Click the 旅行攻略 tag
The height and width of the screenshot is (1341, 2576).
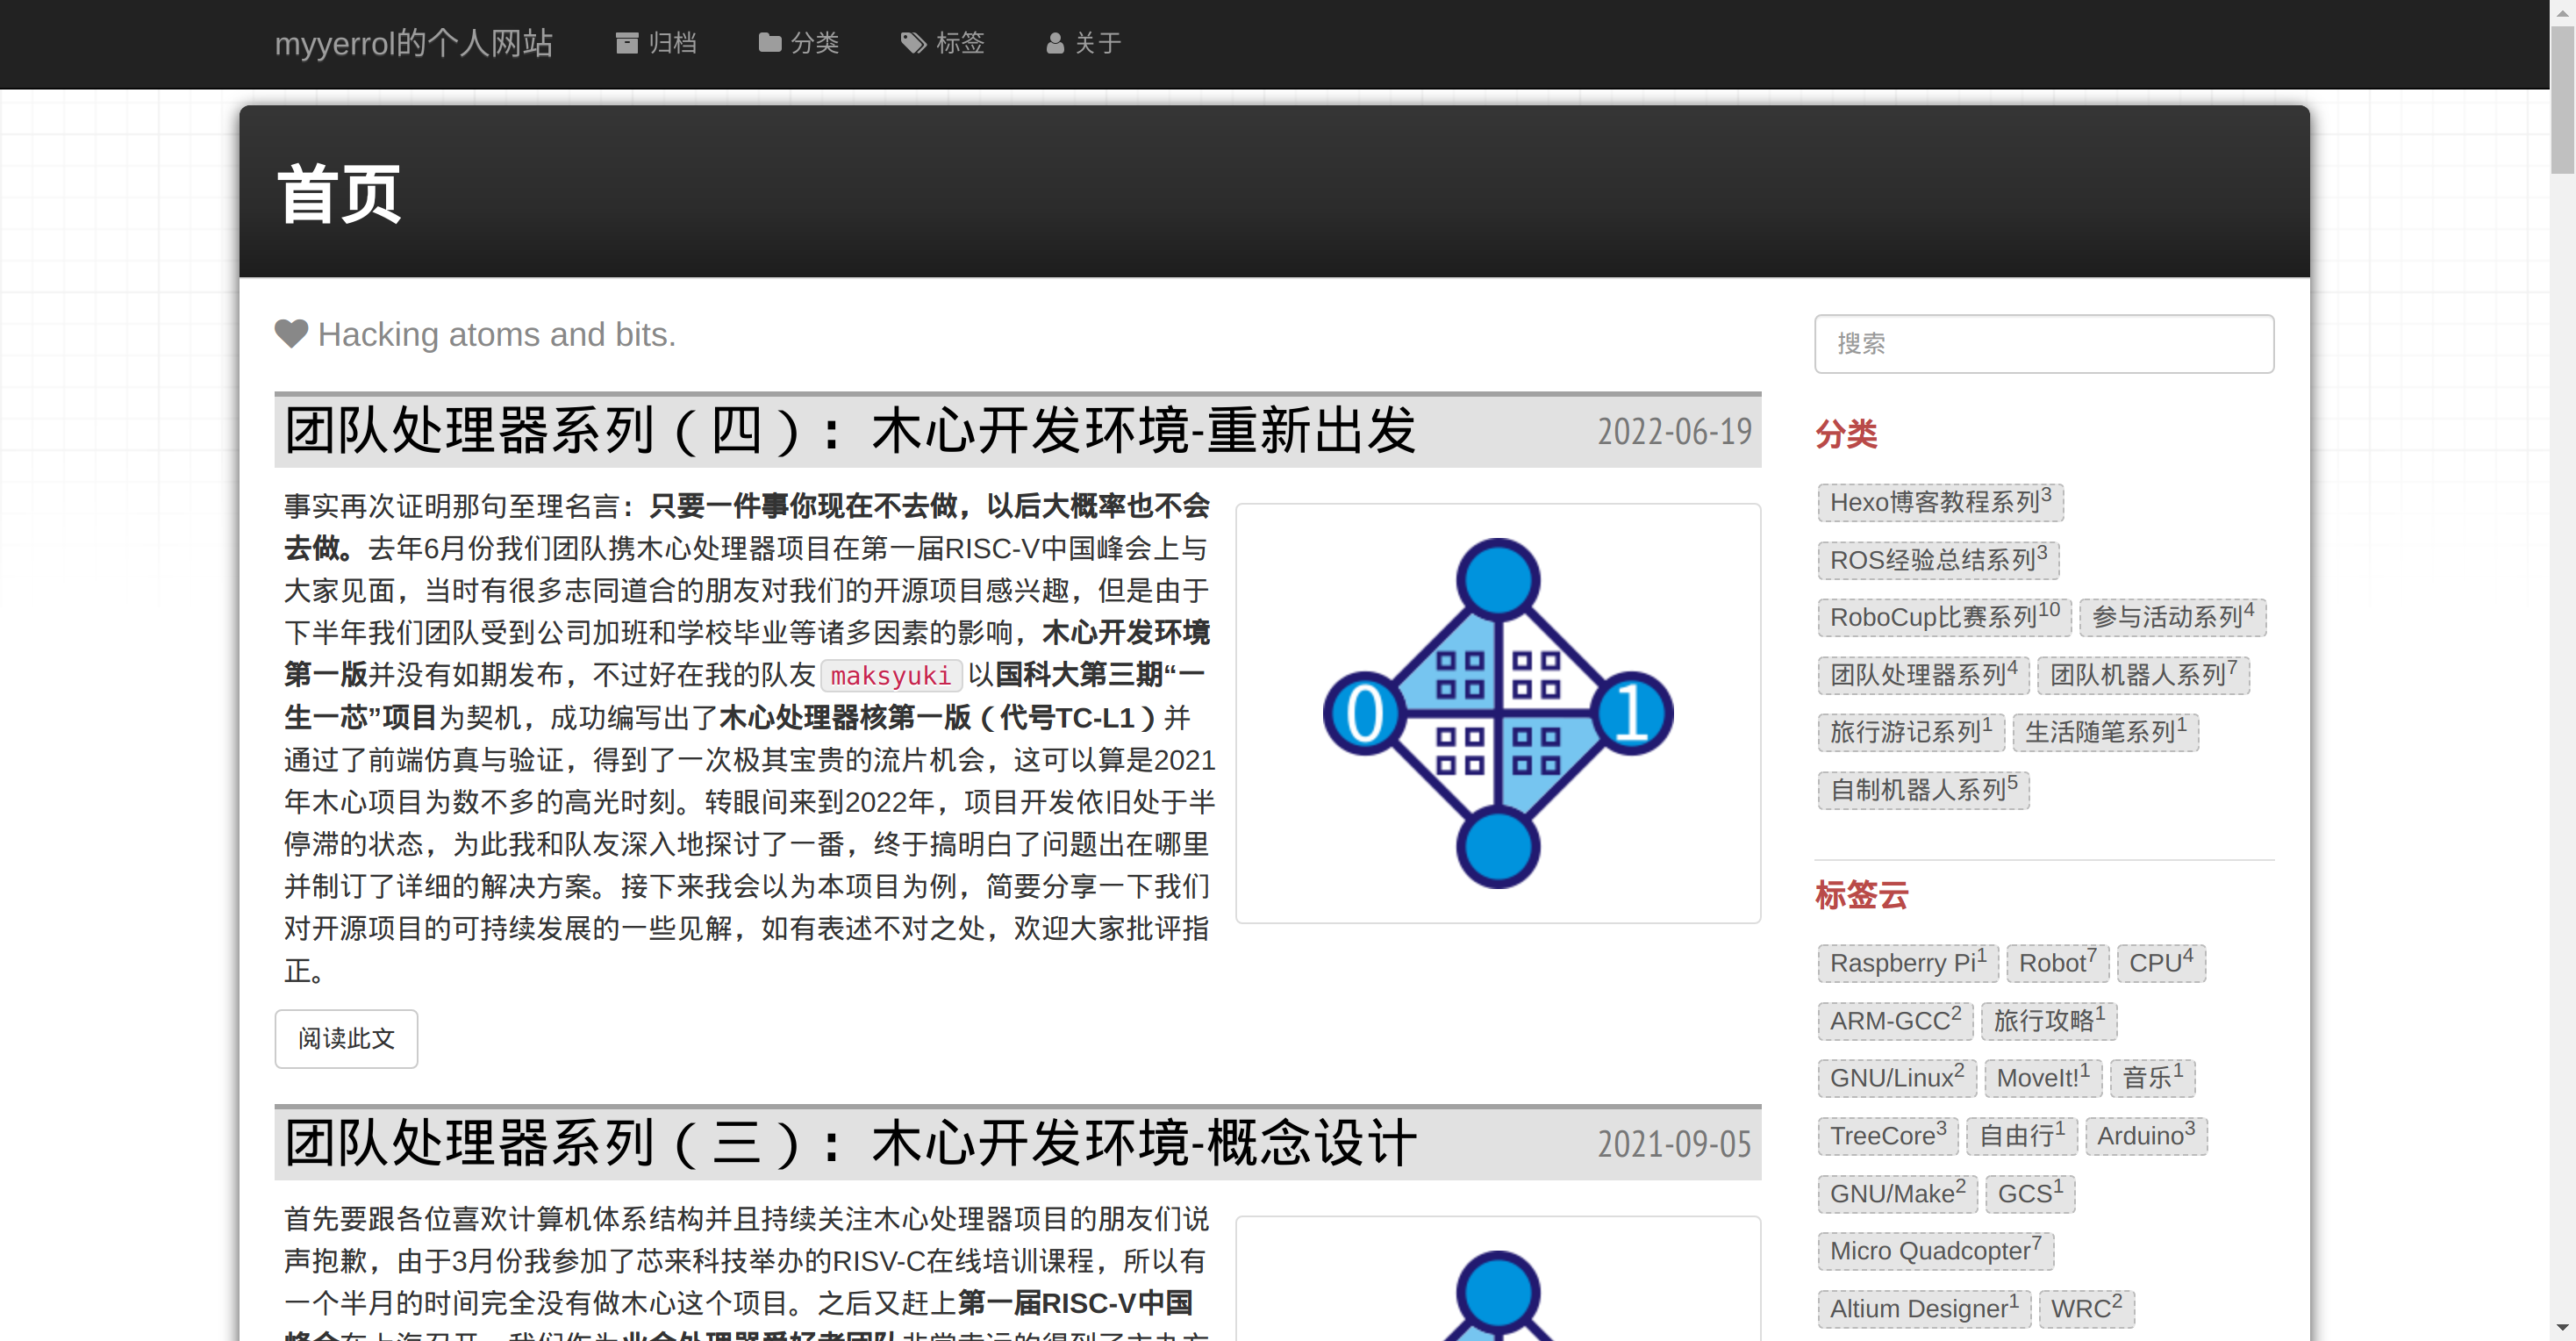(2048, 1021)
